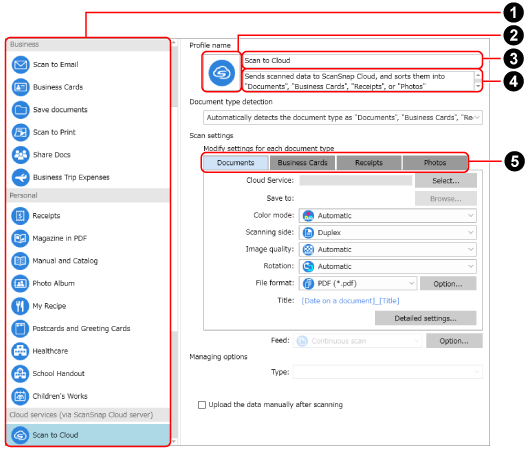The width and height of the screenshot is (525, 464).
Task: Click the Color mode Automatic icon
Action: 308,216
